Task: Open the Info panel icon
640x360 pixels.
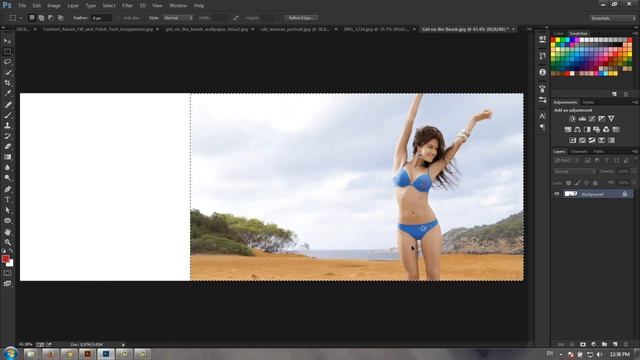Action: coord(542,72)
